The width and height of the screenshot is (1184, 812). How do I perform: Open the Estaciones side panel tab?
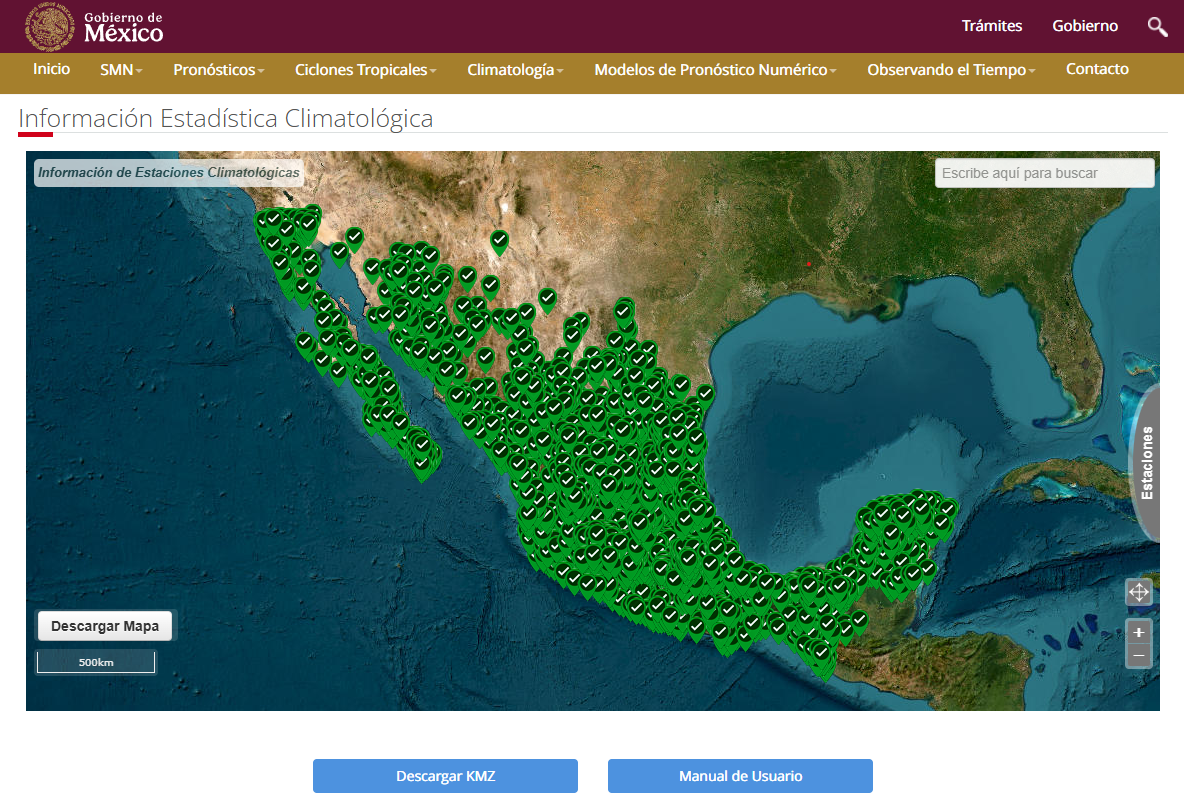[1146, 462]
